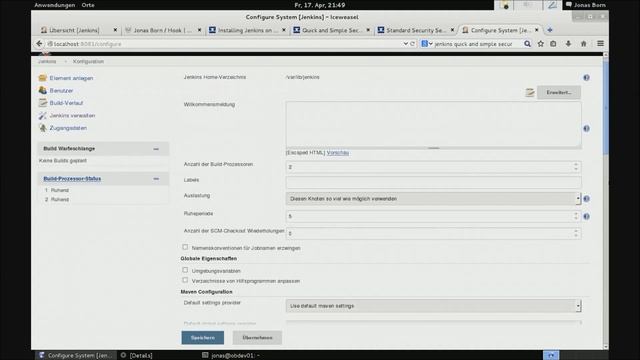This screenshot has width=640, height=360.
Task: Adjust the Ruheperiode spinner arrows
Action: 576,216
